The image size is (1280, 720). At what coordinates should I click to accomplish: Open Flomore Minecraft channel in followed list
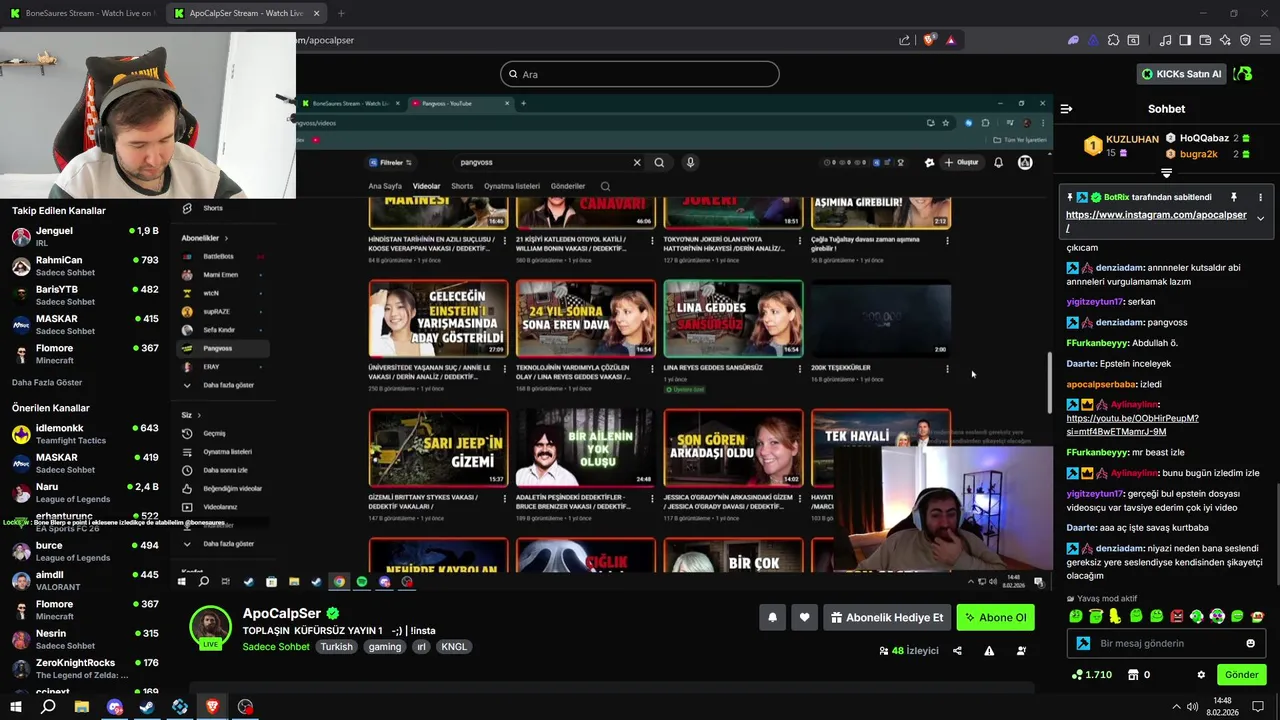coord(85,354)
